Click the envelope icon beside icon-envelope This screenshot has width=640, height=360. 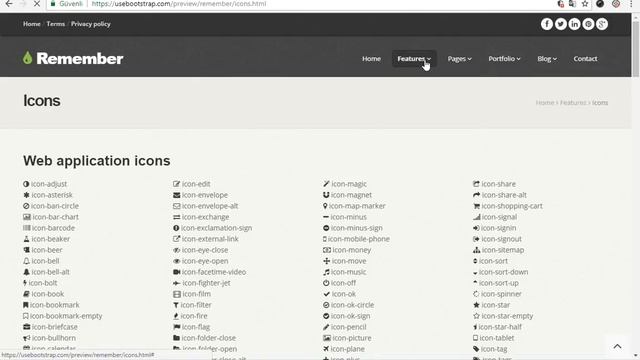point(176,195)
